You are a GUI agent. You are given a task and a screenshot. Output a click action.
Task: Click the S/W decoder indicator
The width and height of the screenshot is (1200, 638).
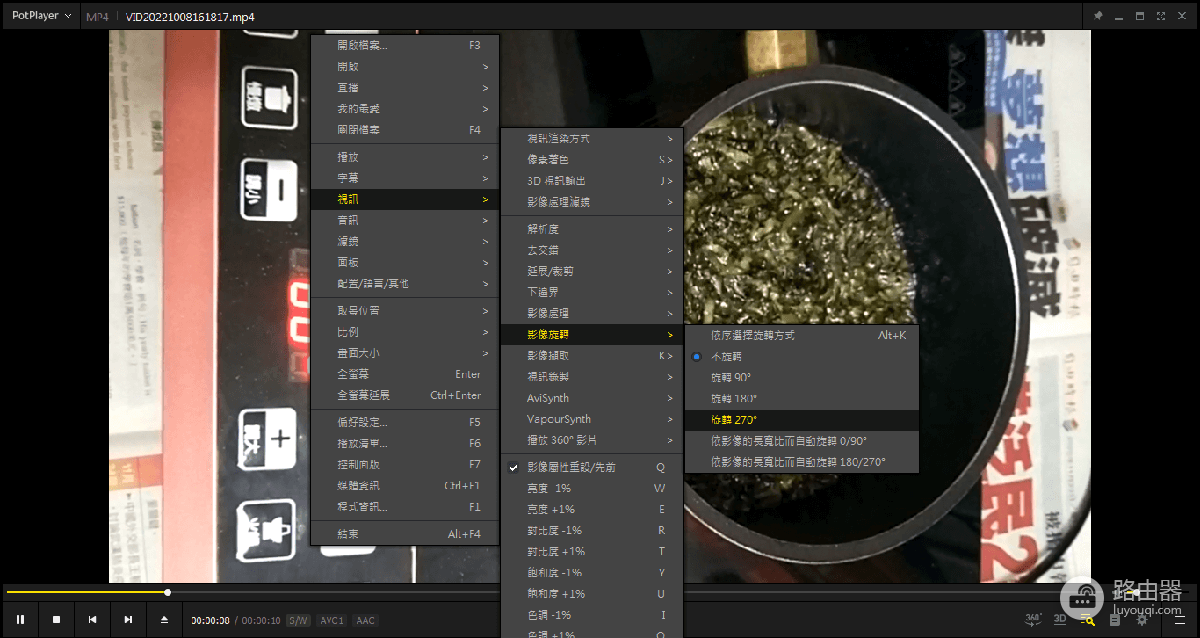click(299, 621)
